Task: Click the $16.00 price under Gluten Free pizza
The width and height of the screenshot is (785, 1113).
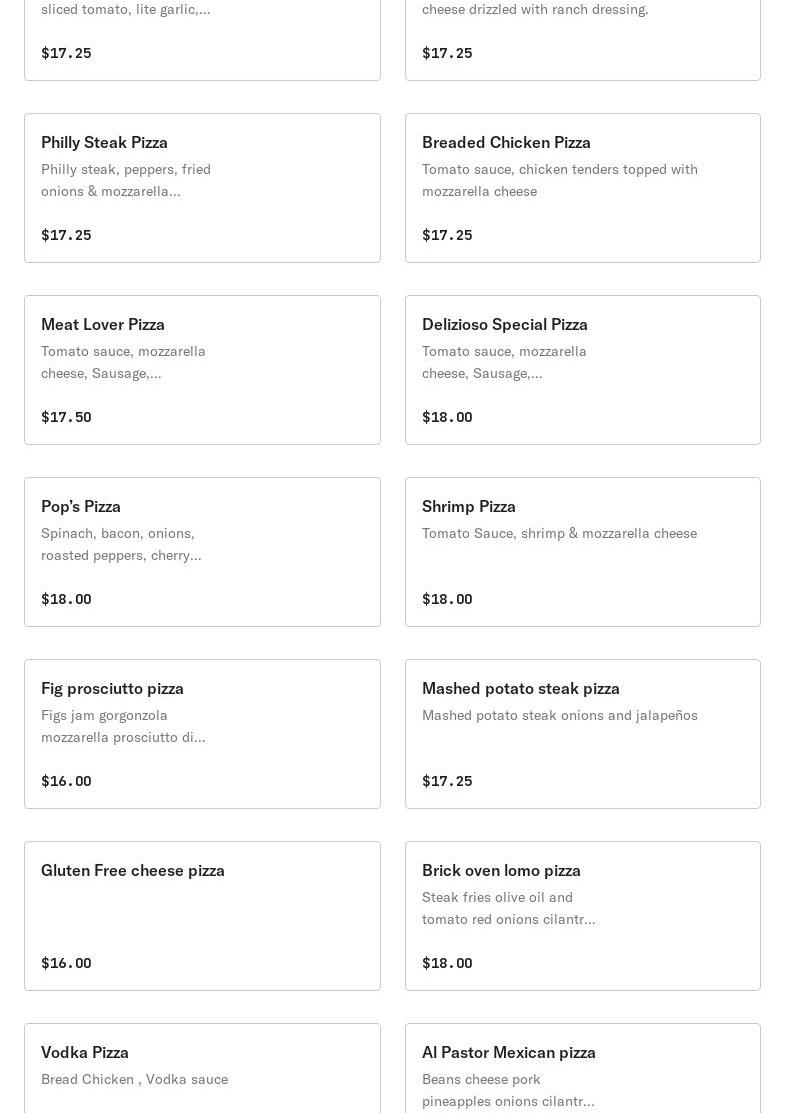Action: 66,963
